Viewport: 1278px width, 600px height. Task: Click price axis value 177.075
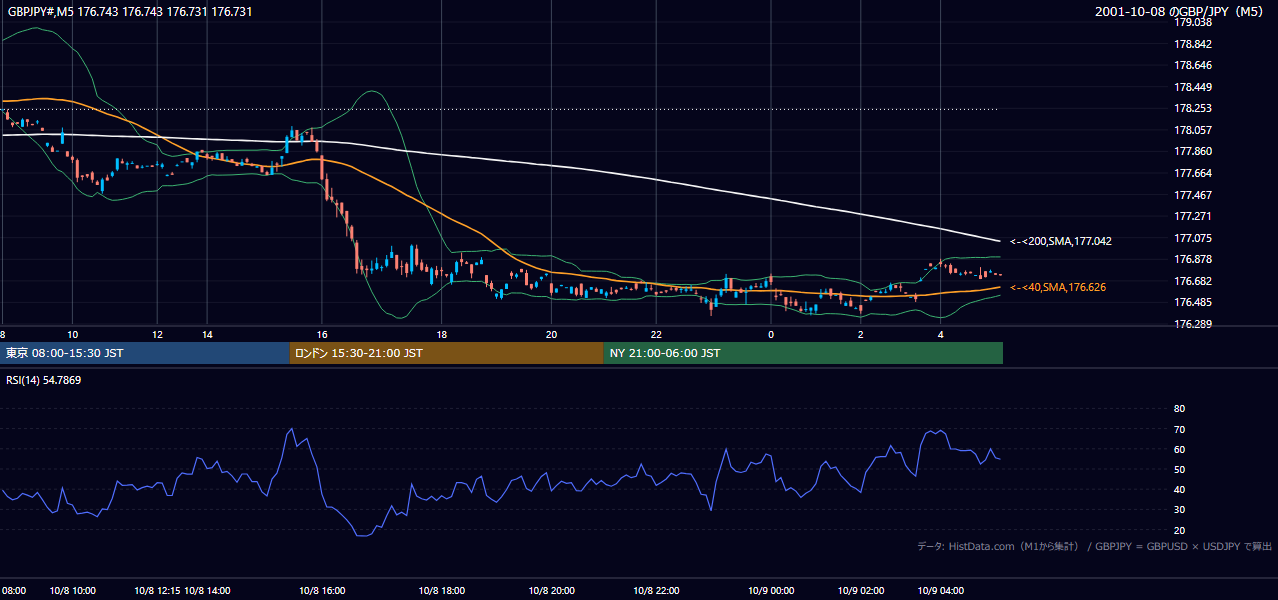1193,238
